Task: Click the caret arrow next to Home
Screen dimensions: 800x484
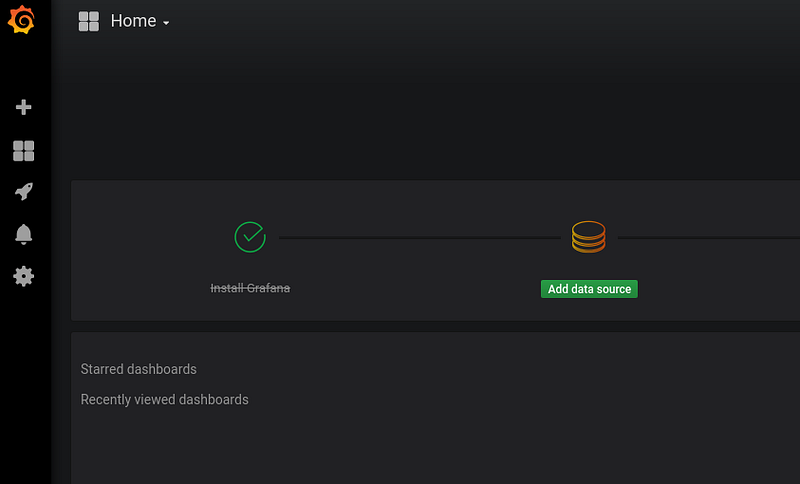Action: tap(166, 23)
